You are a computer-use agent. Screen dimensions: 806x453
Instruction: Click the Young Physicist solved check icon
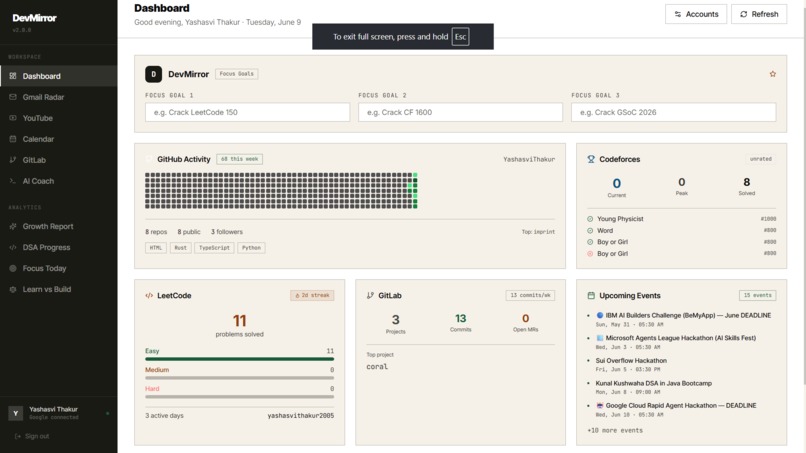click(590, 219)
